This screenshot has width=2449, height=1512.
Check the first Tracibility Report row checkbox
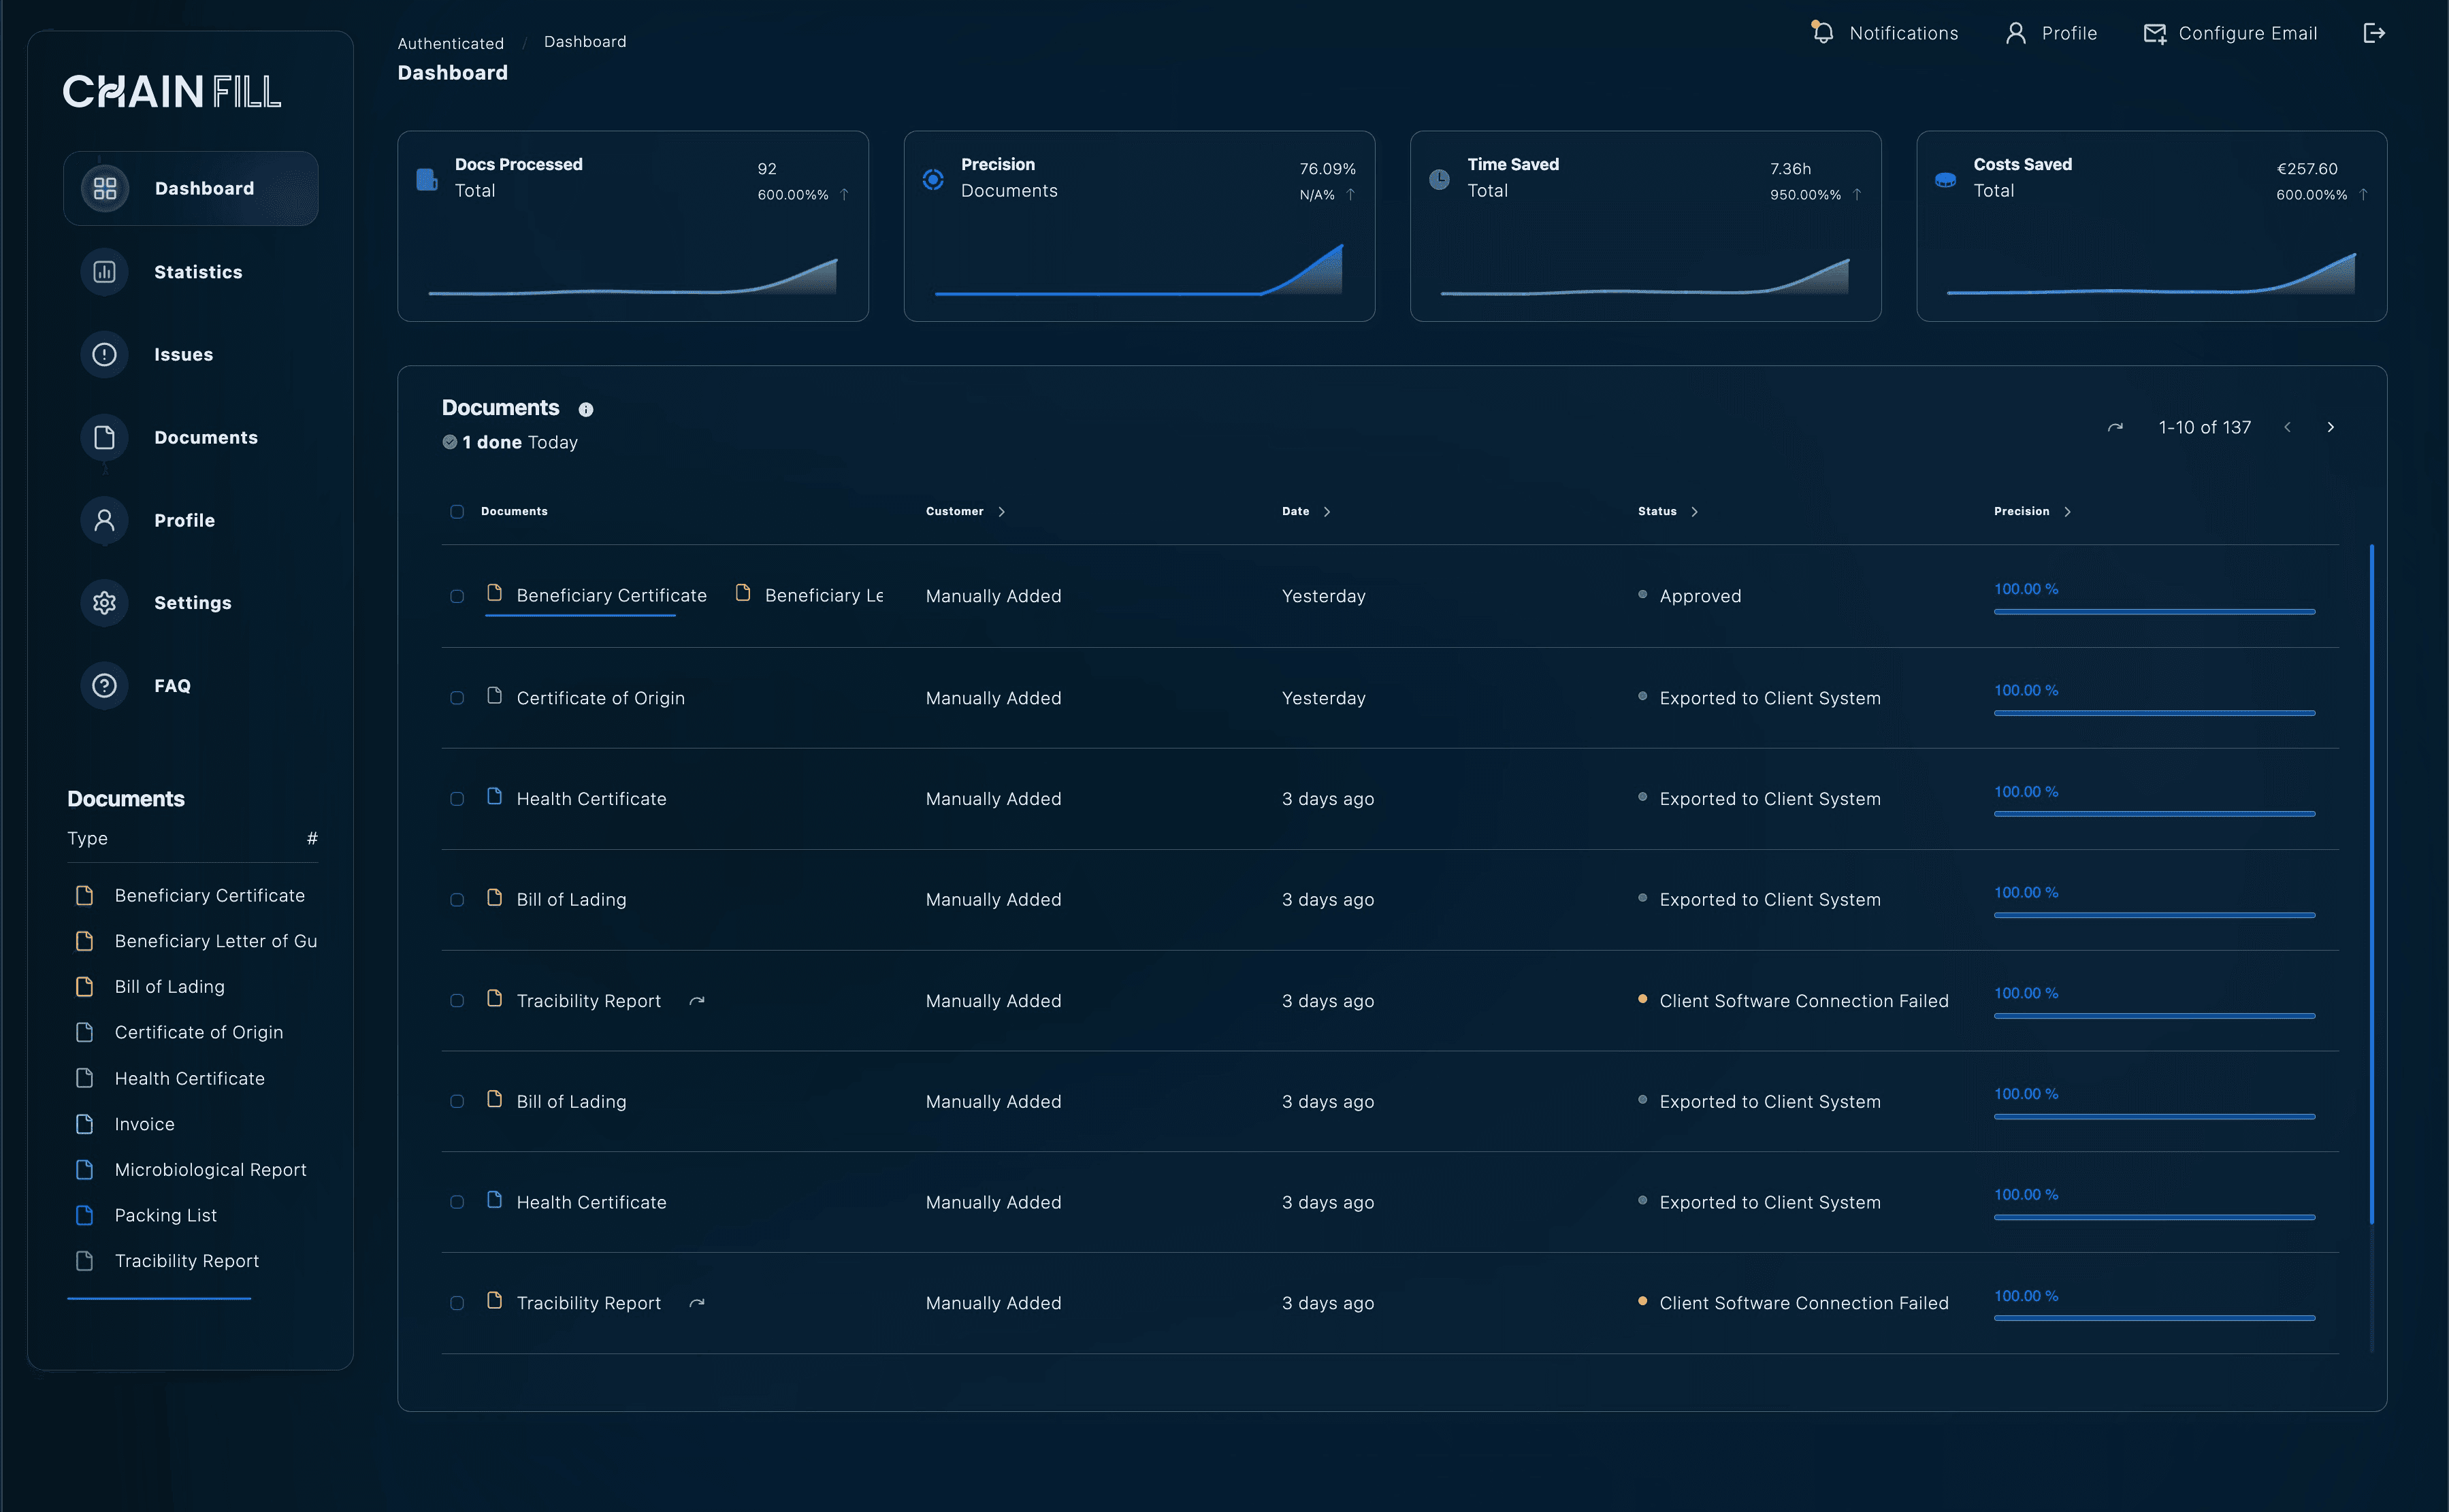457,1001
